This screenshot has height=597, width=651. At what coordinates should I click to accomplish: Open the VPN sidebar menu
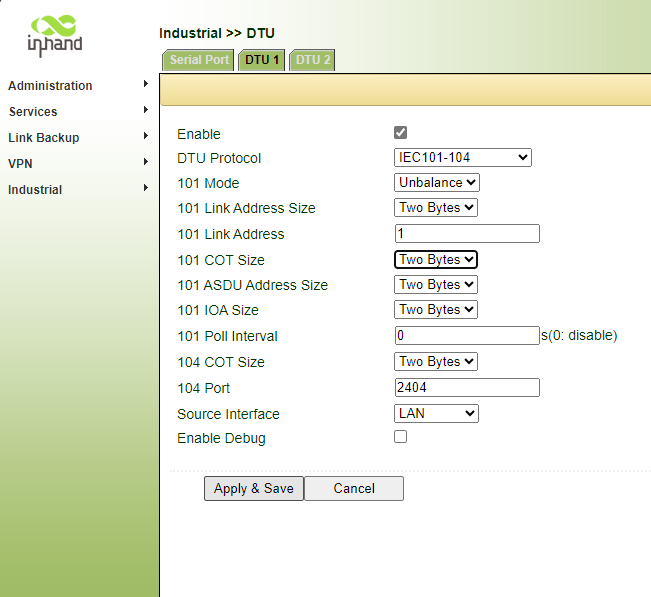point(20,164)
